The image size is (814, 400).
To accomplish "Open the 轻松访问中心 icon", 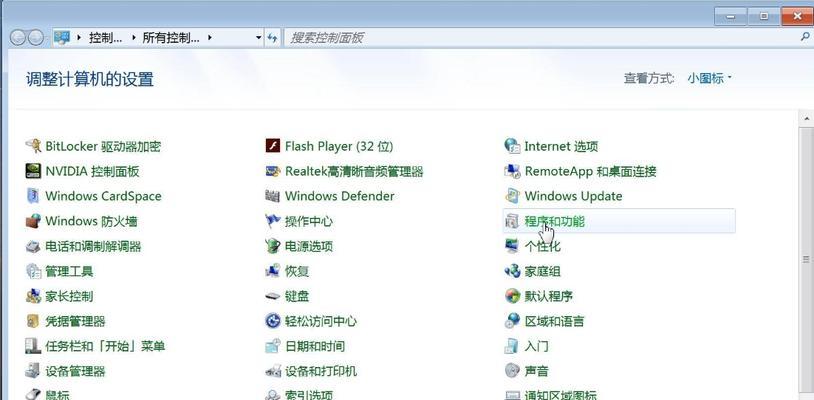I will tap(273, 321).
